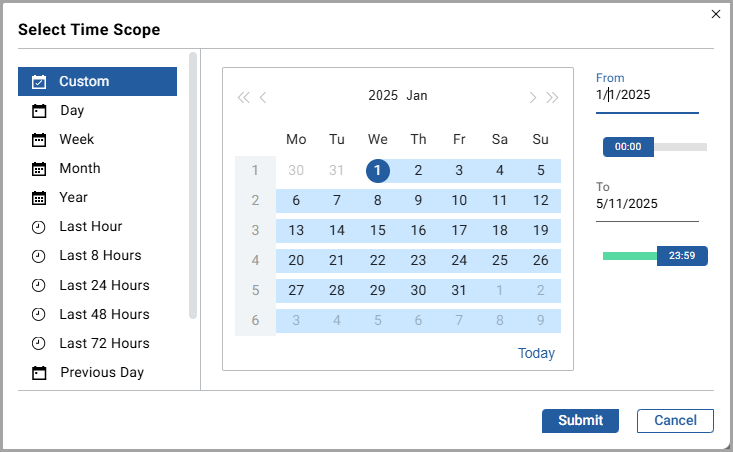Click the Today link in calendar
Screen dimensions: 733x452
click(x=536, y=353)
